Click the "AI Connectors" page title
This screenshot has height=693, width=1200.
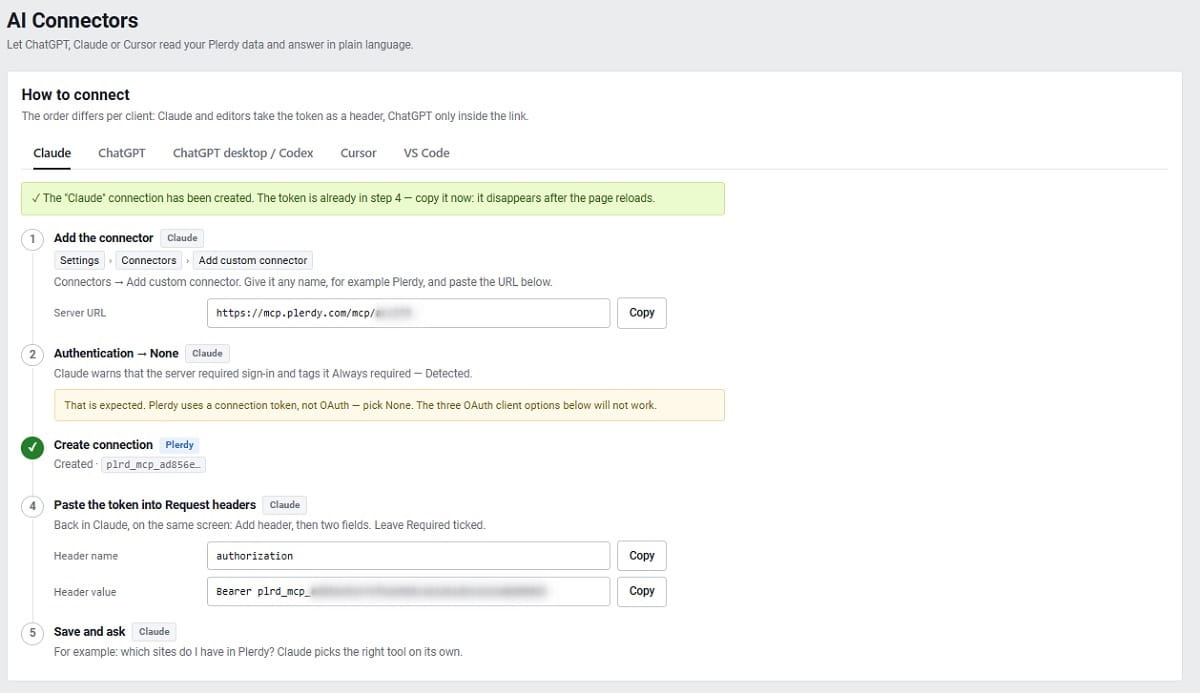click(x=72, y=20)
